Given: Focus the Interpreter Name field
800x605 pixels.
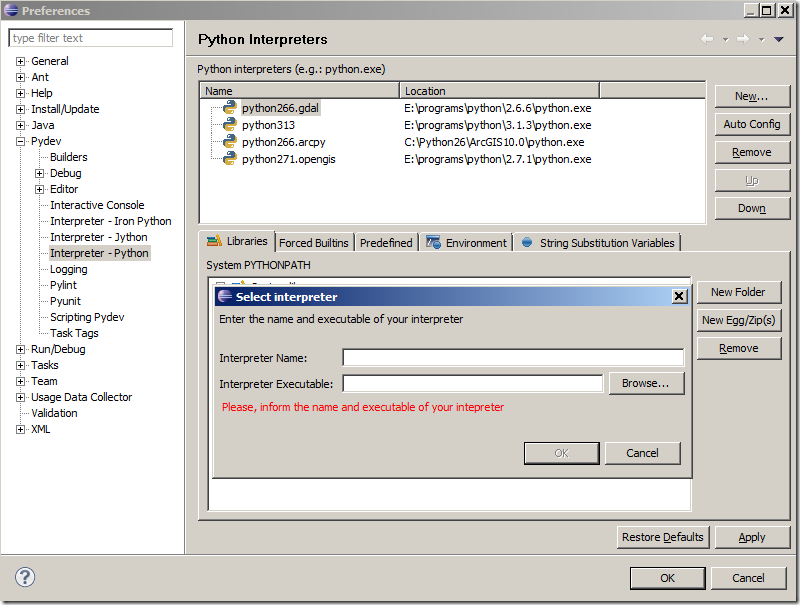Looking at the screenshot, I should pos(513,358).
